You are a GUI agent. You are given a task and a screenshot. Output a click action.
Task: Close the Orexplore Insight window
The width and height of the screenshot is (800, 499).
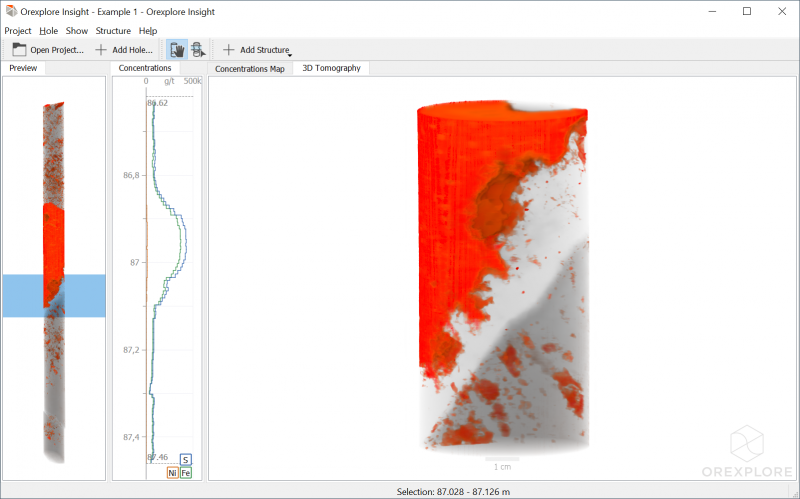point(782,11)
